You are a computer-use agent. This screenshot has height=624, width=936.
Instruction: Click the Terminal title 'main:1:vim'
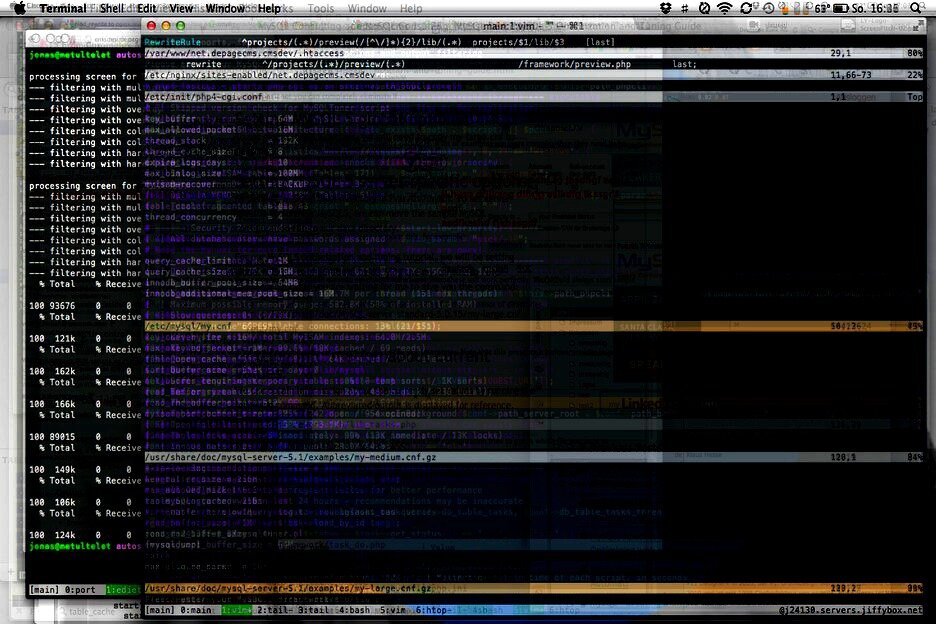click(x=509, y=26)
